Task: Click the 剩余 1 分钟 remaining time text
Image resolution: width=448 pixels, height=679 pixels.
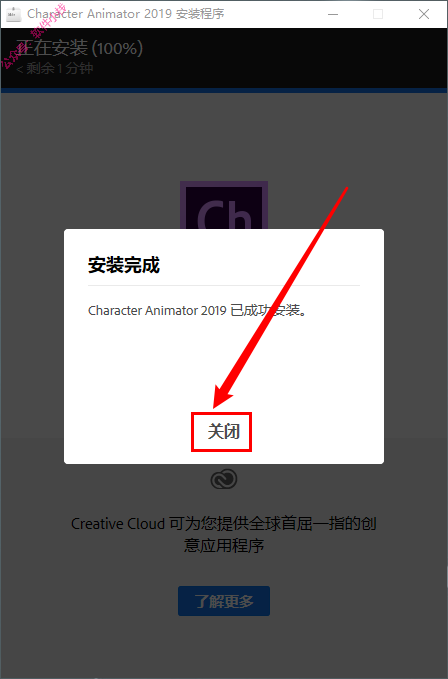Action: tap(55, 68)
